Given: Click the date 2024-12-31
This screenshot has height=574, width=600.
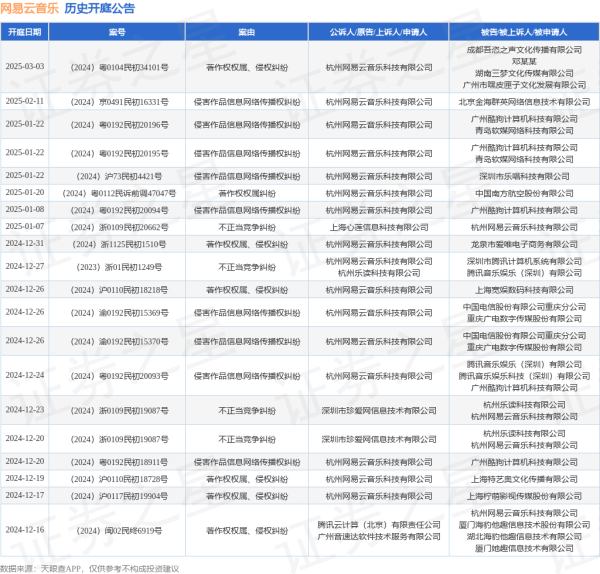Looking at the screenshot, I should [24, 243].
